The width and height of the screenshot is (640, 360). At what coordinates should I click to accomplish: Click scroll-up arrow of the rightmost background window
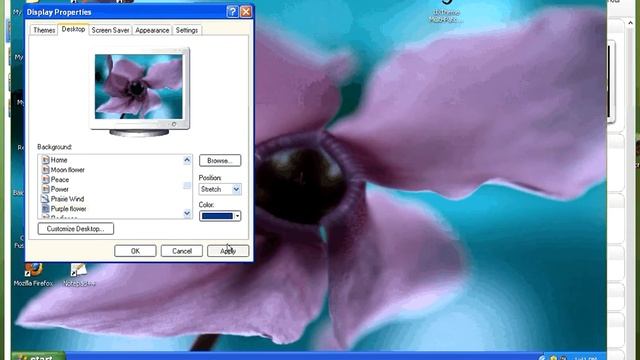pos(630,24)
